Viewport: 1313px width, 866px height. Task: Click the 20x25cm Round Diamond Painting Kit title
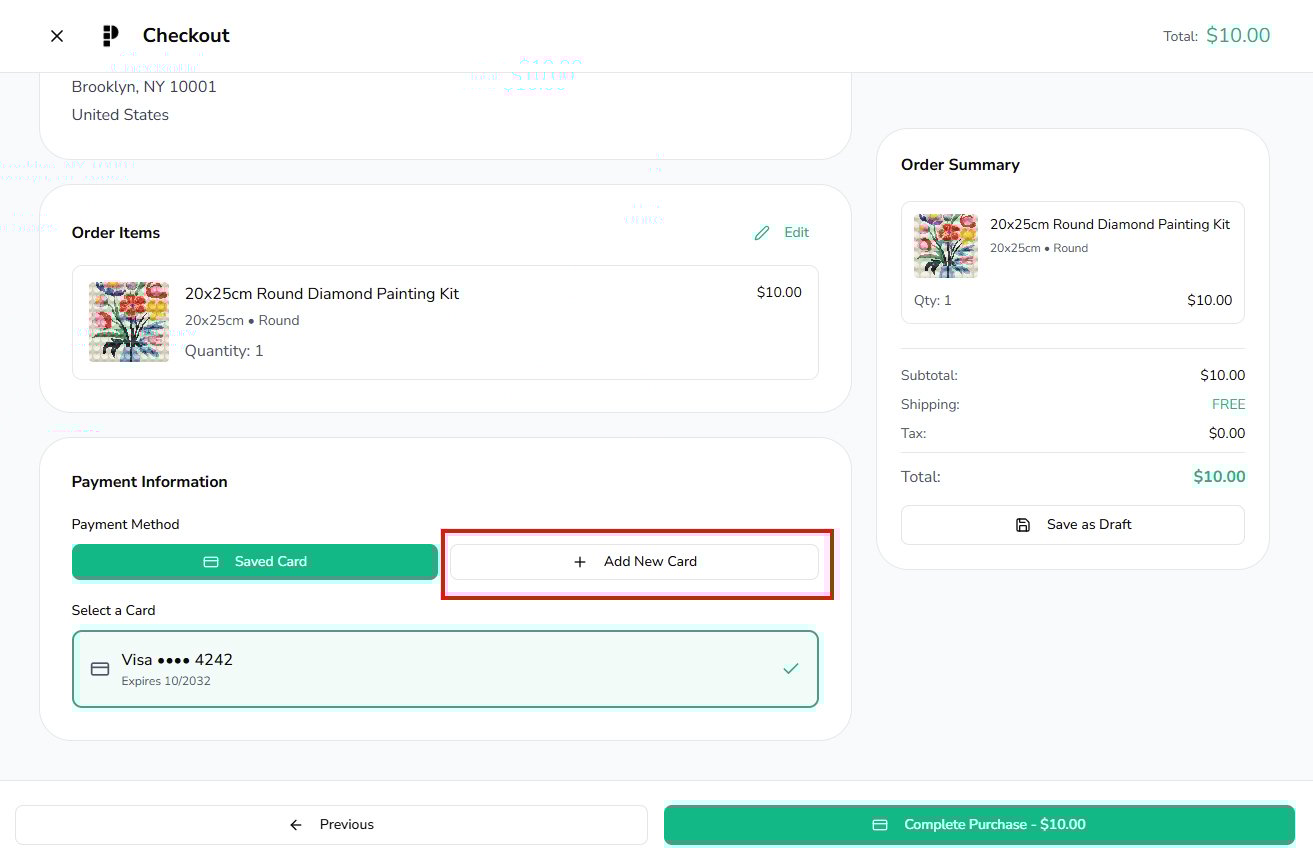(x=322, y=294)
